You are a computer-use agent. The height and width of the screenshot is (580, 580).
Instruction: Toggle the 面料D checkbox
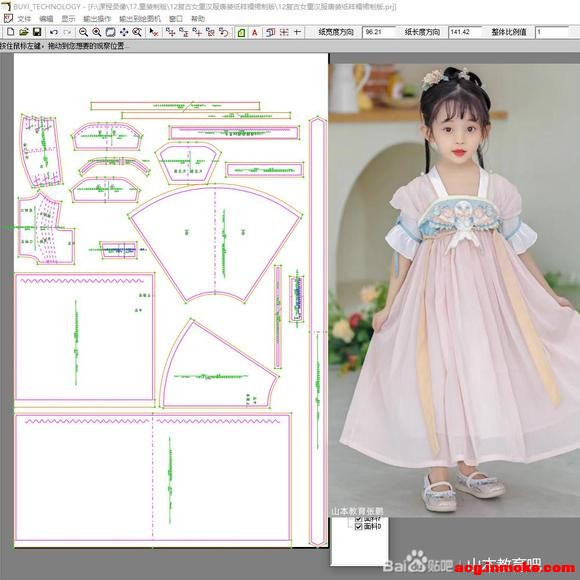[x=358, y=526]
